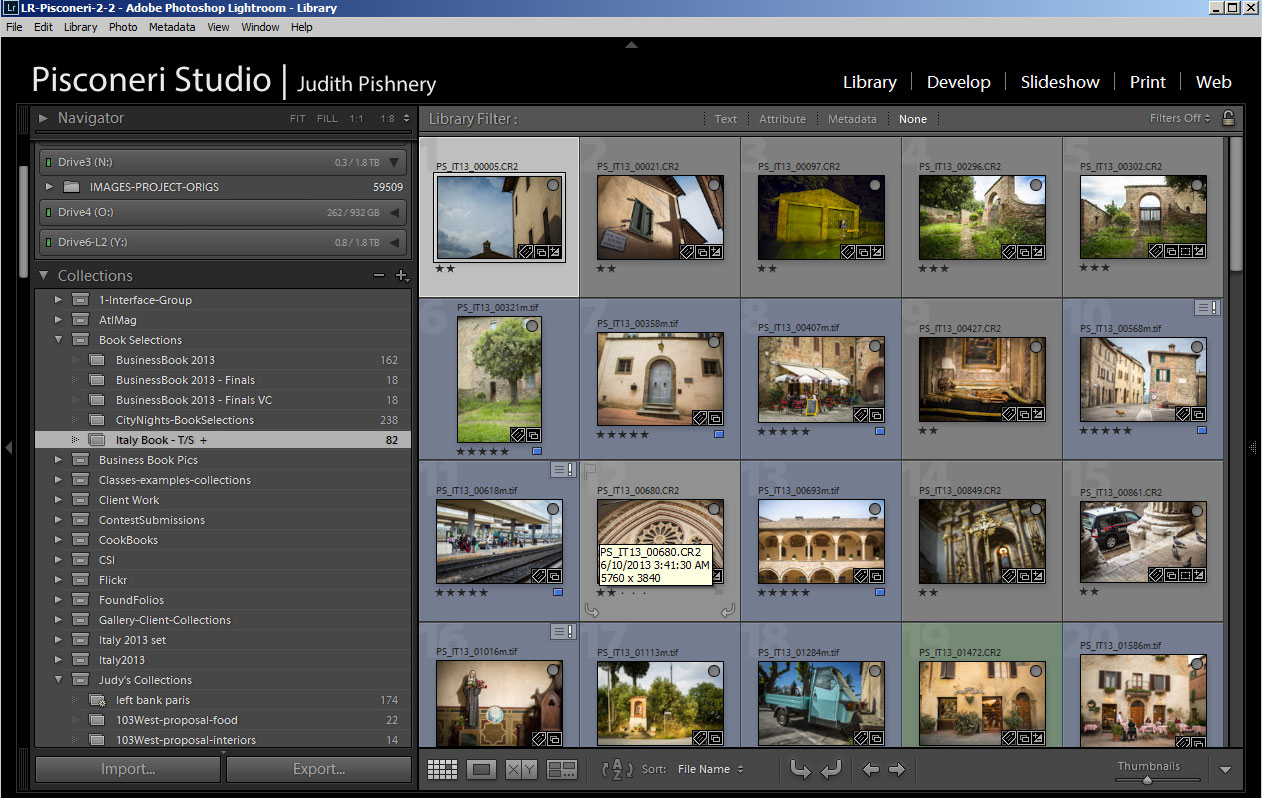Collapse Judy's Collections set
1262x798 pixels.
tap(58, 680)
